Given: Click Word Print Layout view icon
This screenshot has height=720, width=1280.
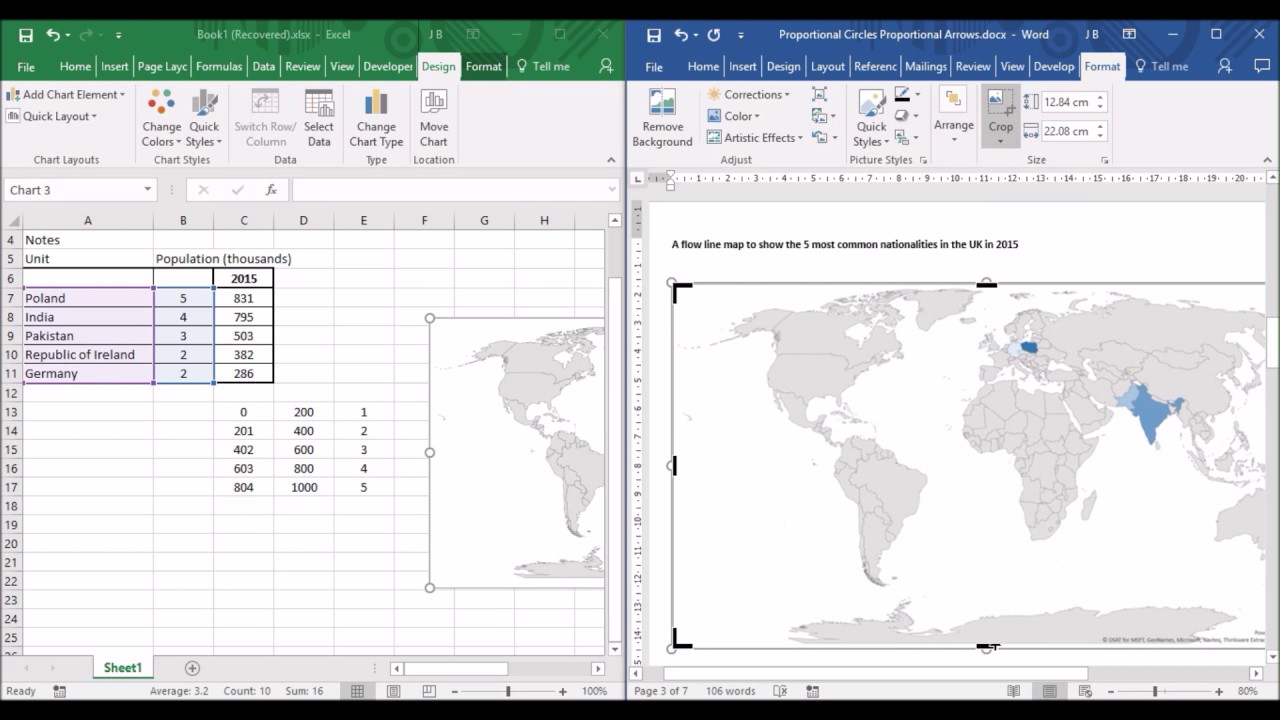Looking at the screenshot, I should (1049, 691).
